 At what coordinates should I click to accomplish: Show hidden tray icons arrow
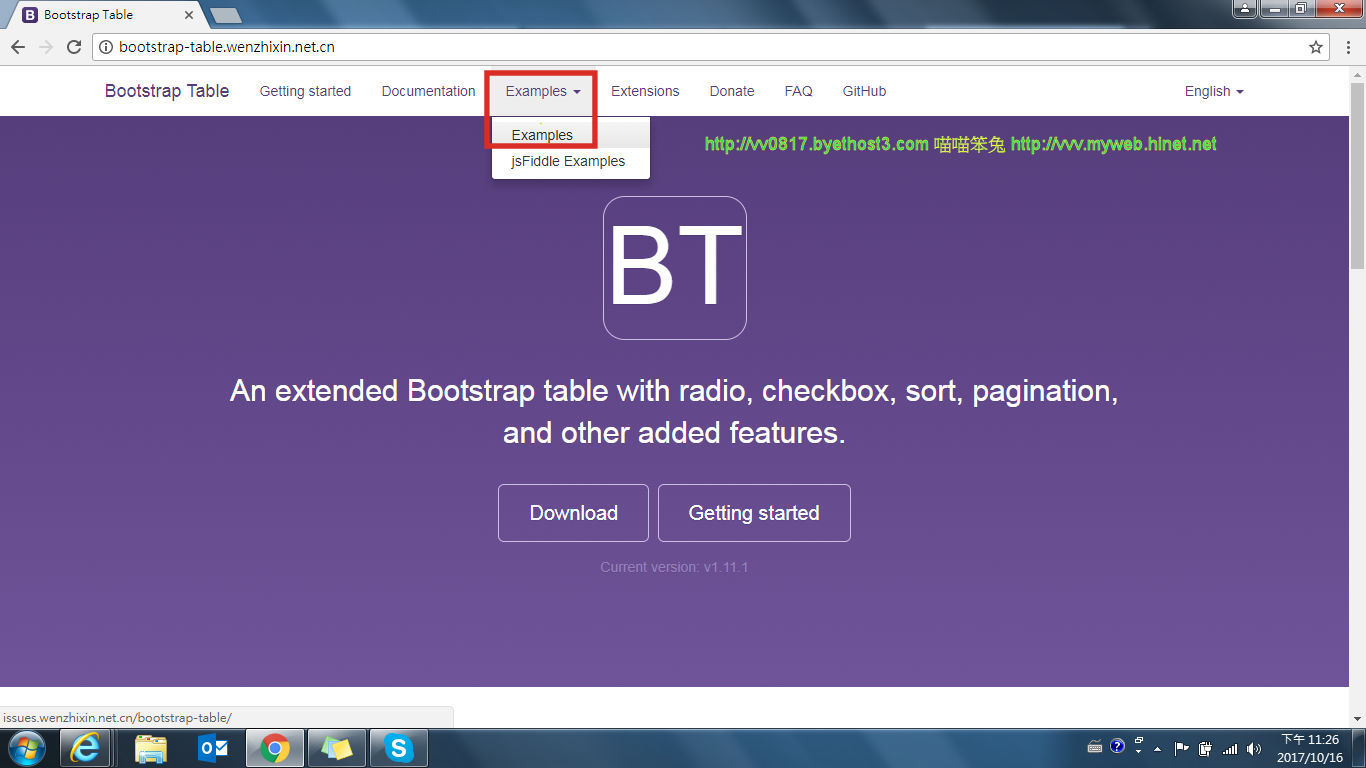pos(1158,748)
